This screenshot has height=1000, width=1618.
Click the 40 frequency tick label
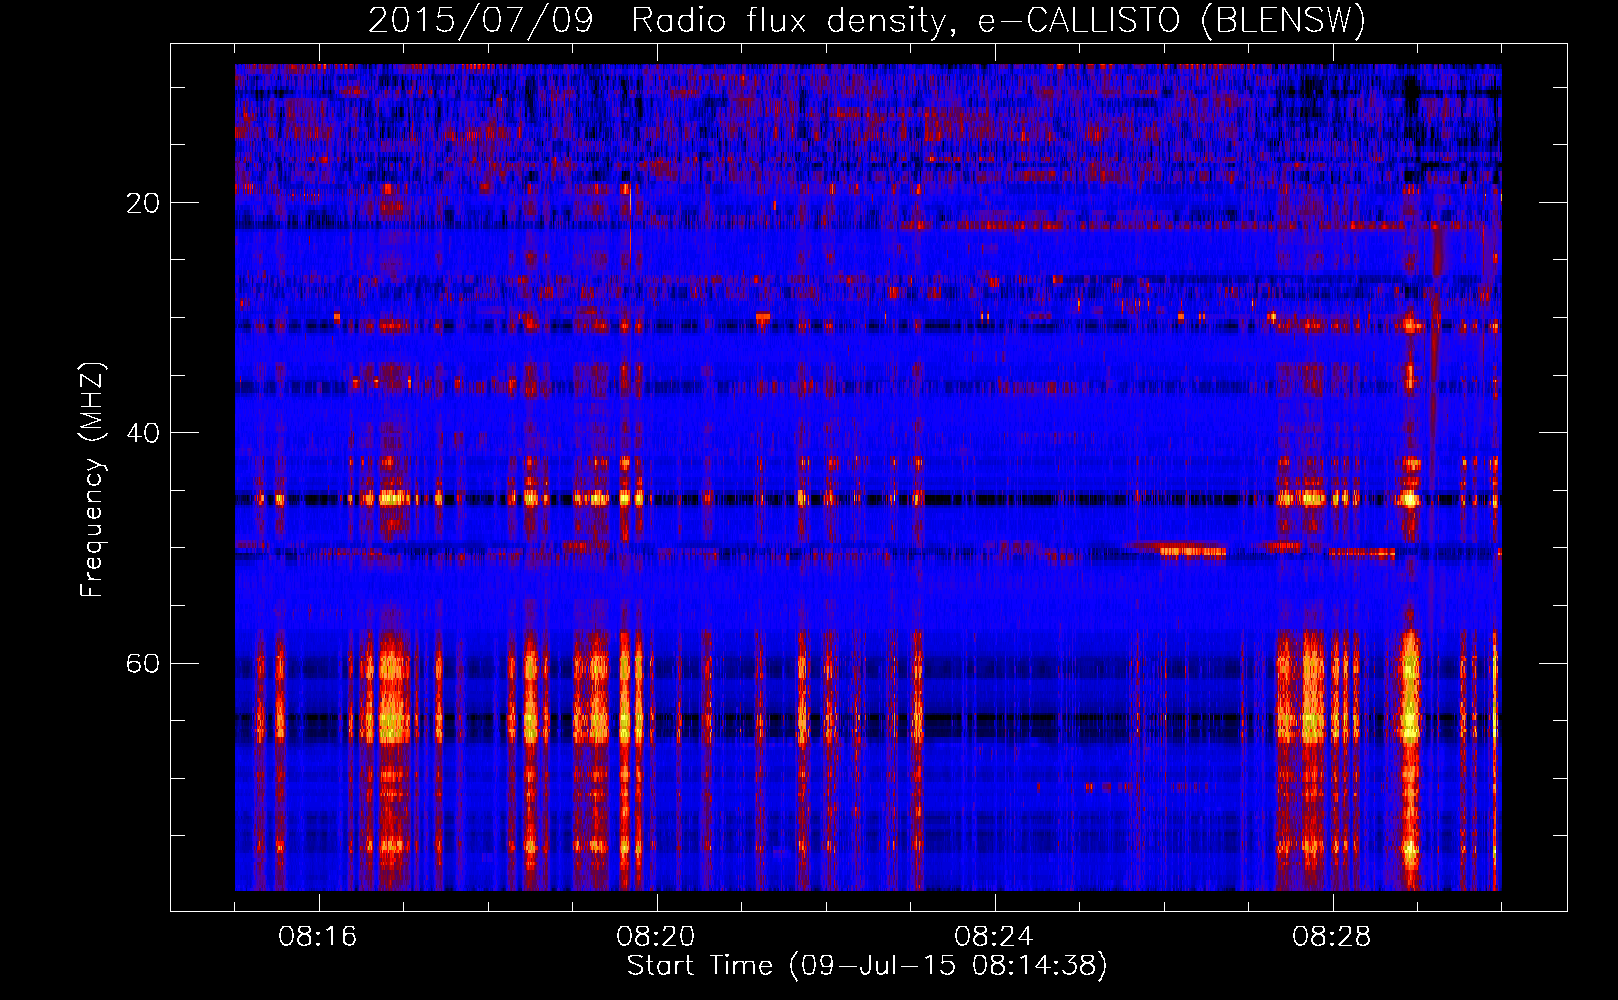tap(143, 433)
